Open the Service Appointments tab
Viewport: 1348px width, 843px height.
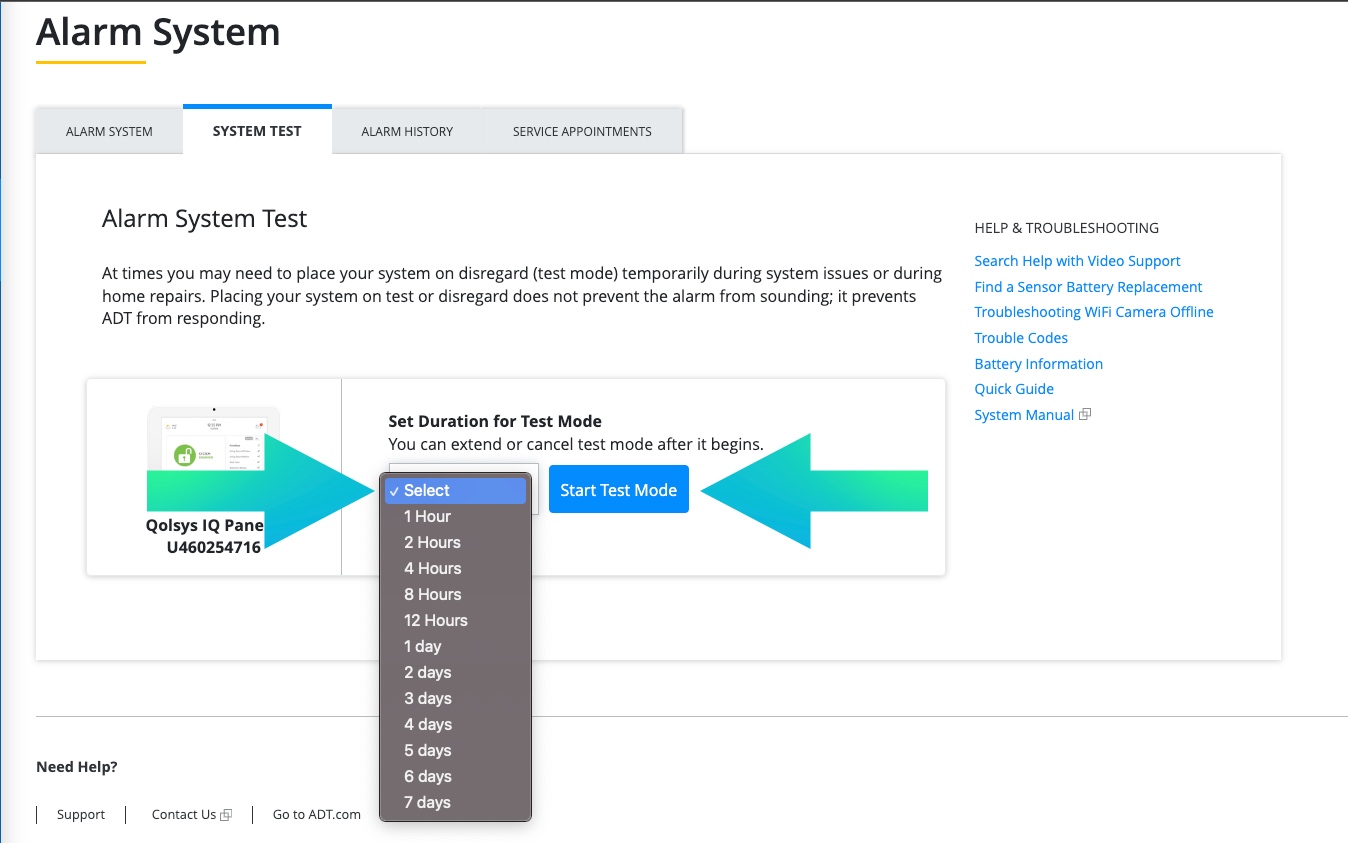pos(582,131)
